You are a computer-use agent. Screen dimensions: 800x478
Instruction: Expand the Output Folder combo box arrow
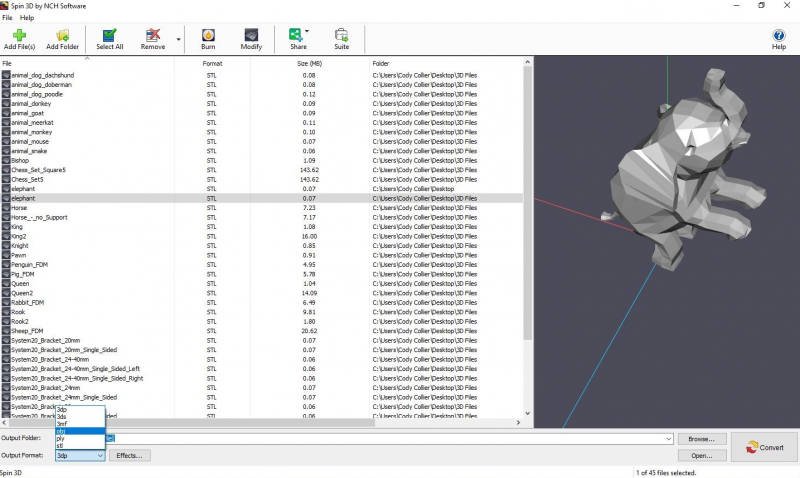(667, 438)
